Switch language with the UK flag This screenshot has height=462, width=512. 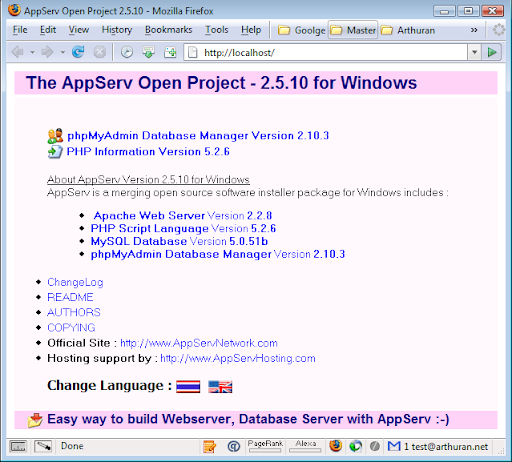coord(220,387)
